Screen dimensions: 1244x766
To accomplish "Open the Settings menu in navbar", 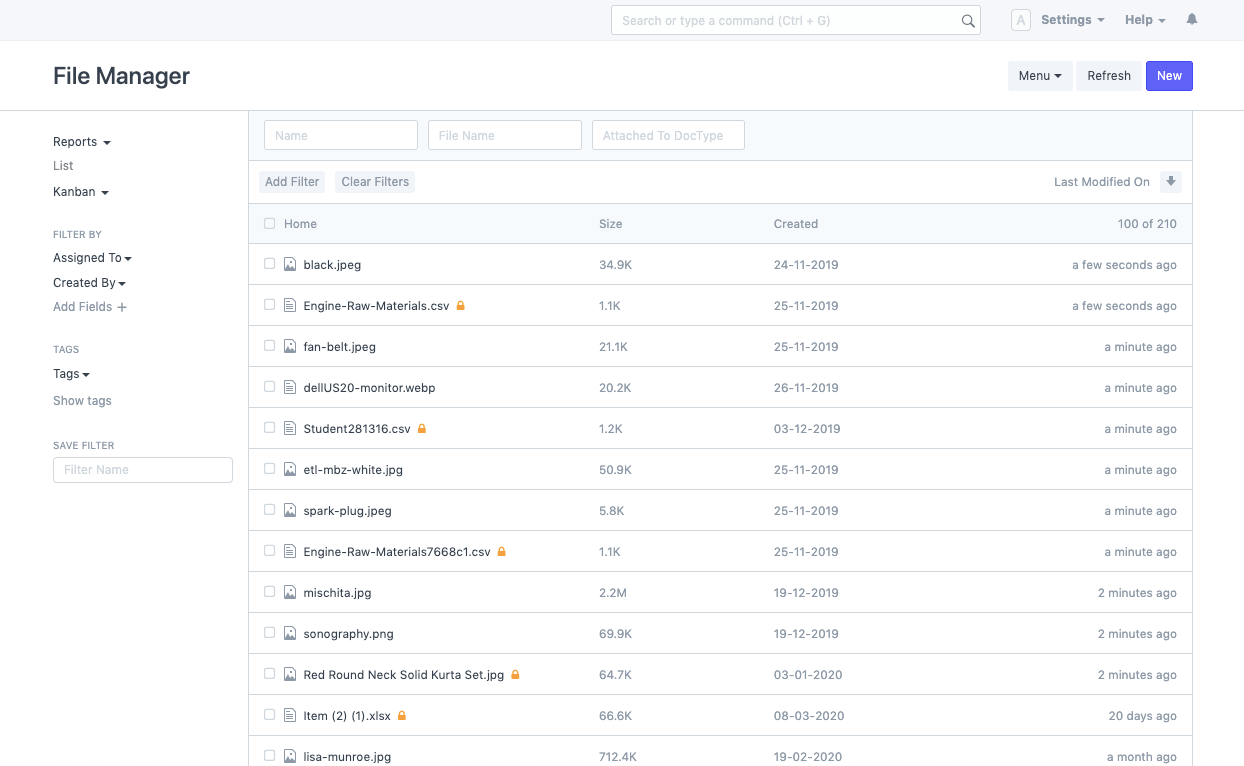I will [x=1072, y=20].
